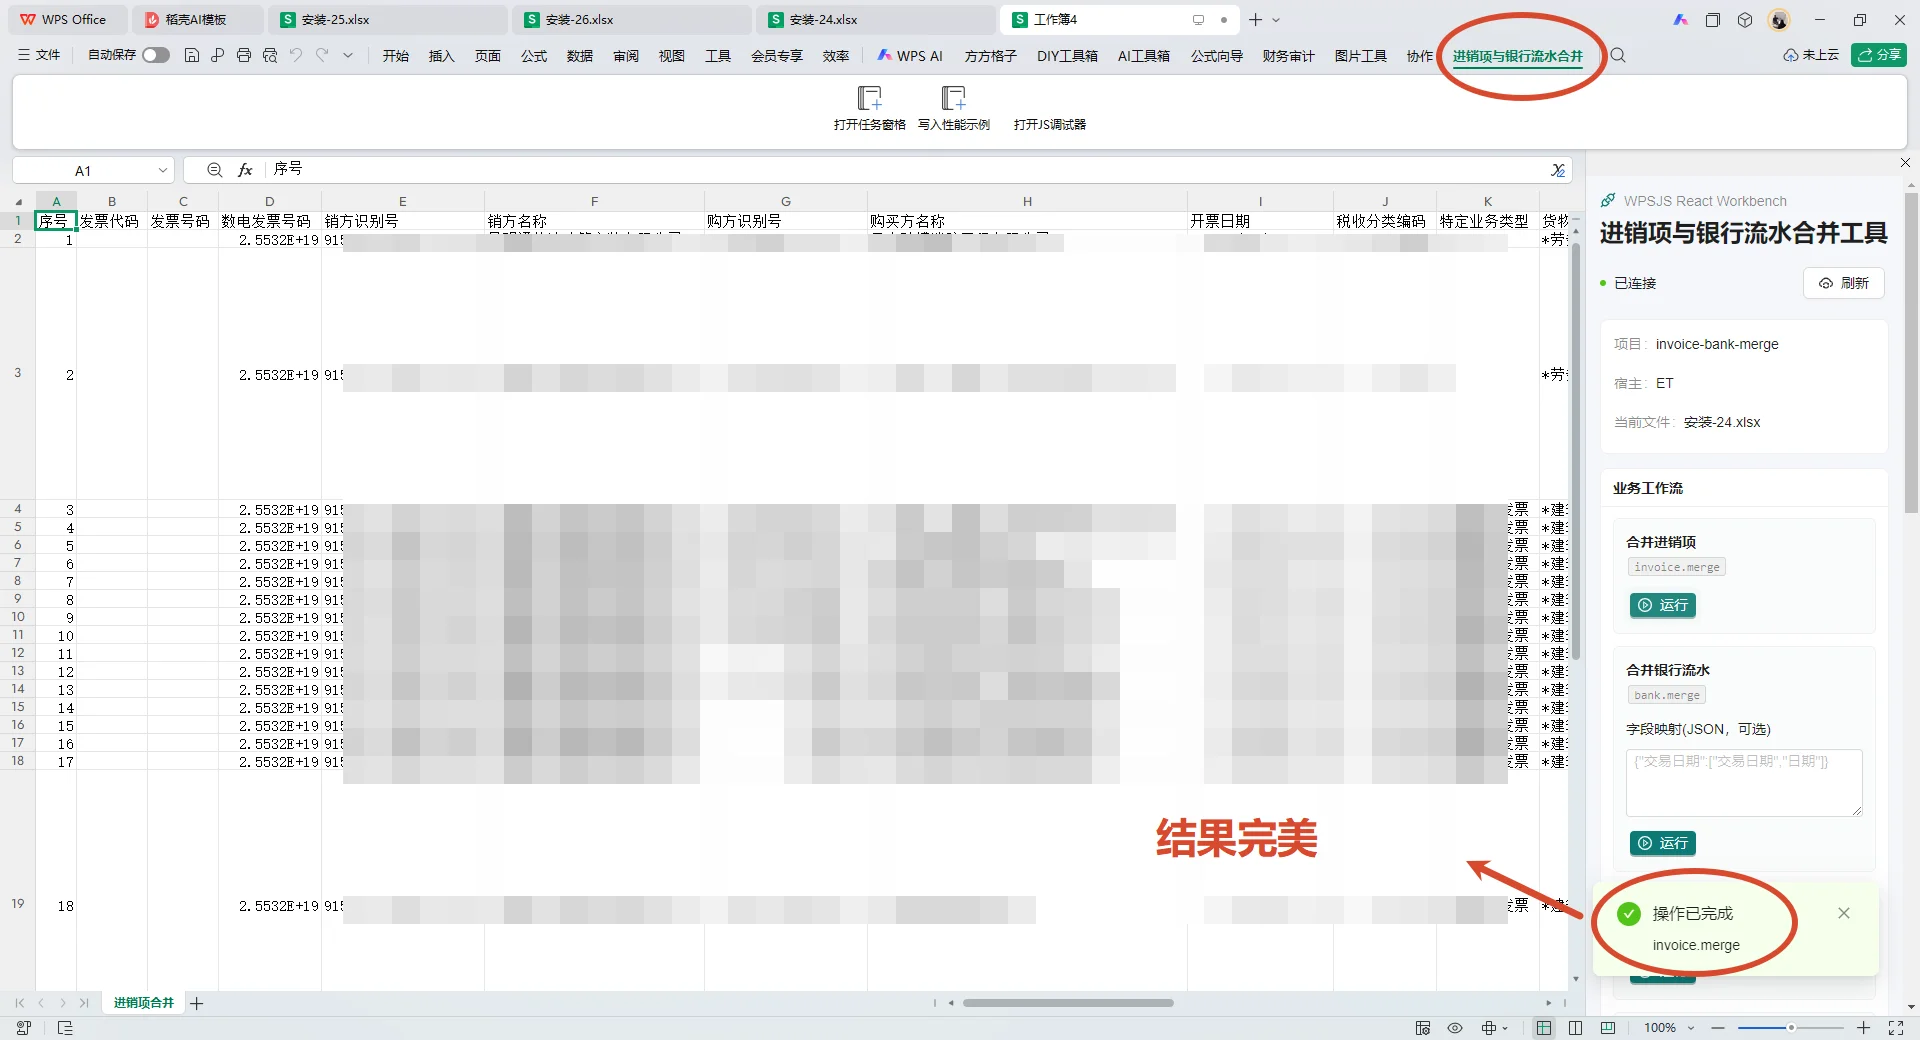Image resolution: width=1920 pixels, height=1040 pixels.
Task: Open the JS debugger via 打开JS调试器
Action: pos(1049,124)
